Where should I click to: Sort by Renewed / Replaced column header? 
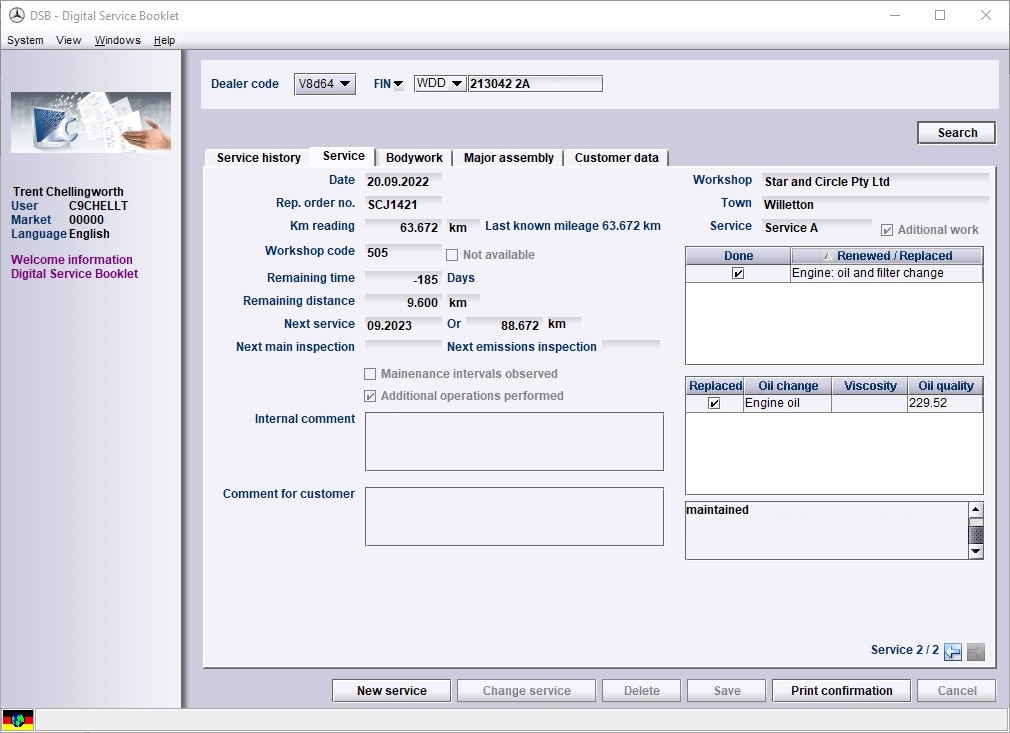pyautogui.click(x=887, y=256)
